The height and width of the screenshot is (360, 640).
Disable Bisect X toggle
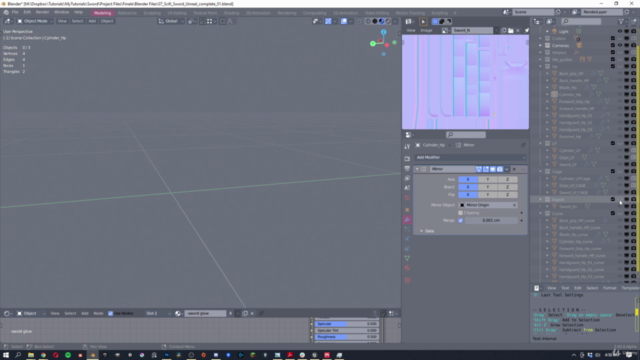(x=468, y=187)
